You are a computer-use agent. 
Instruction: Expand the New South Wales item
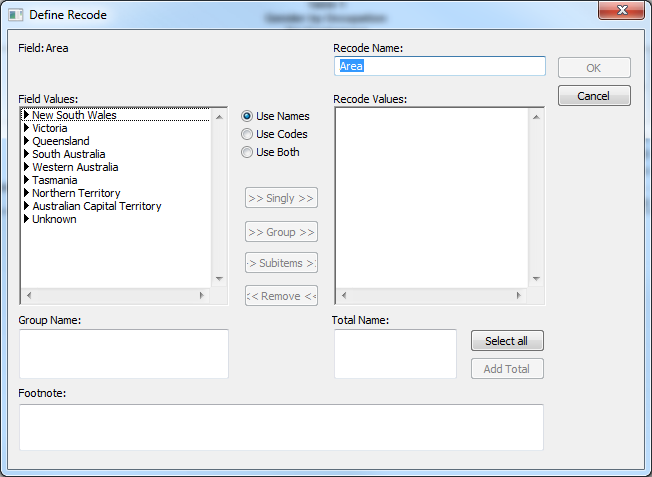(26, 115)
